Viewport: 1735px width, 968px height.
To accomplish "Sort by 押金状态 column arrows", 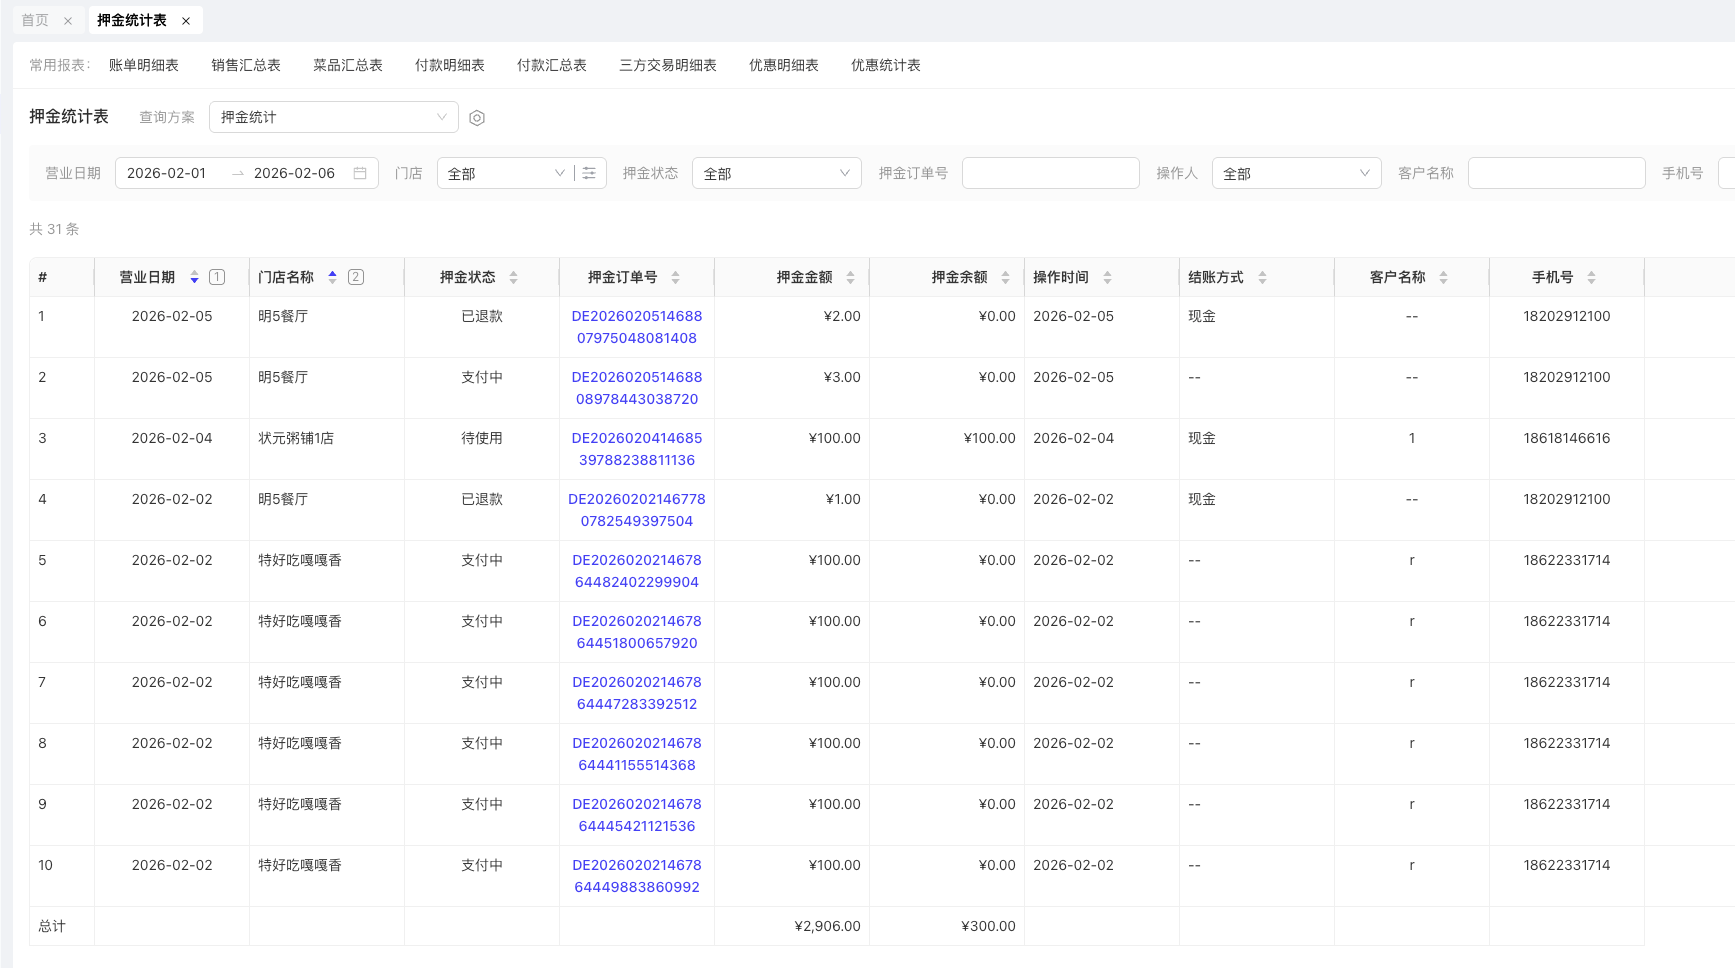I will [x=513, y=277].
